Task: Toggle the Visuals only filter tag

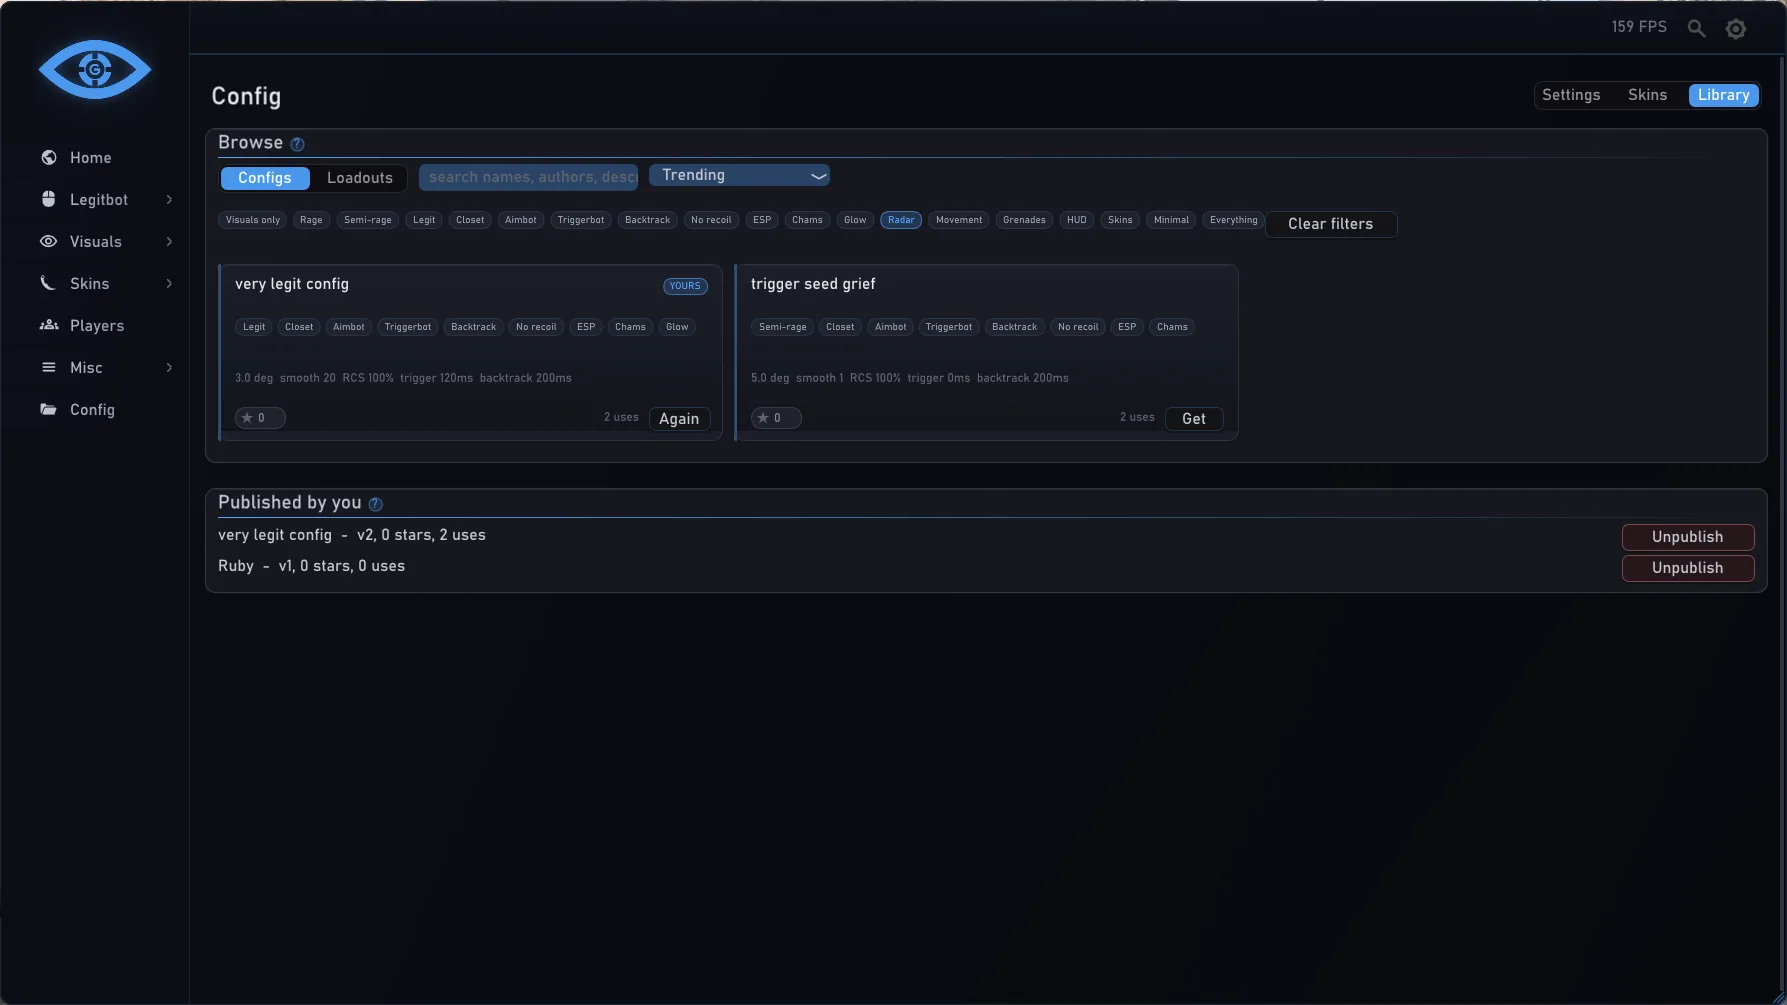Action: tap(253, 220)
